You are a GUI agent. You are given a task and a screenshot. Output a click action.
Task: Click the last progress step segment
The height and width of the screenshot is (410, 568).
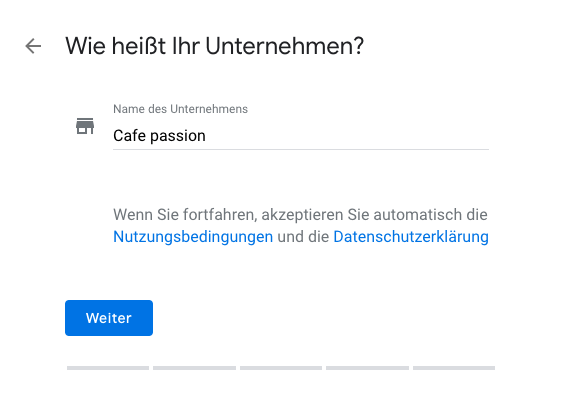click(454, 368)
